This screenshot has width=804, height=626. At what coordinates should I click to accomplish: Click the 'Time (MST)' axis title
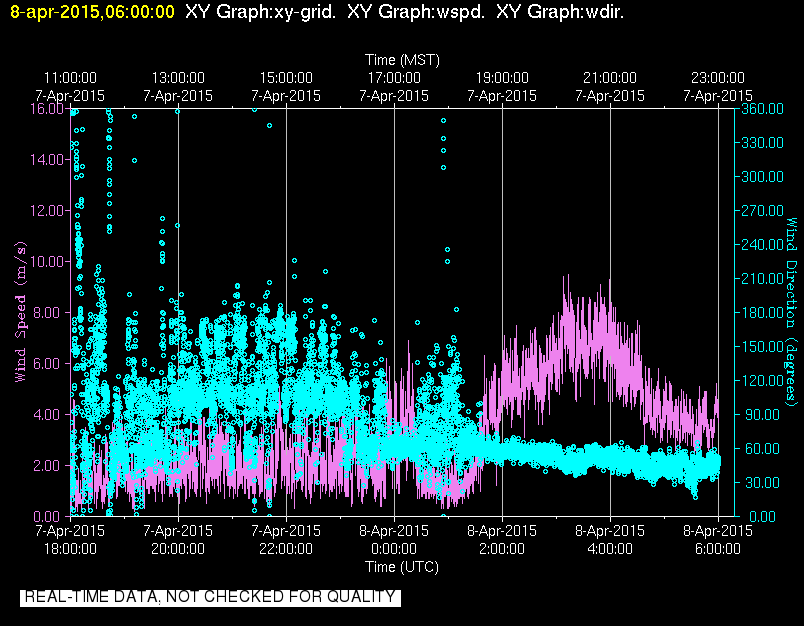pyautogui.click(x=402, y=60)
